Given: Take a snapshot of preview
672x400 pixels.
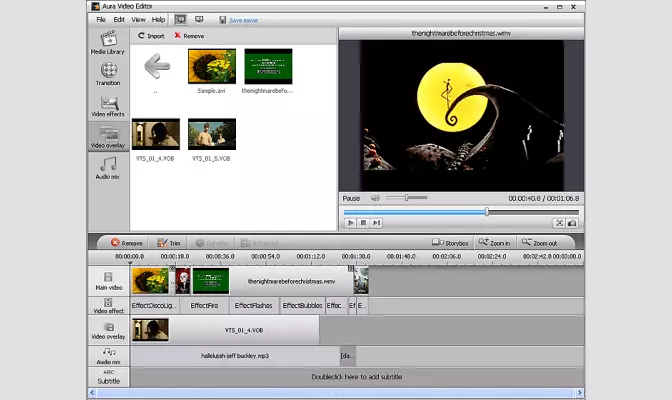Looking at the screenshot, I should (572, 223).
